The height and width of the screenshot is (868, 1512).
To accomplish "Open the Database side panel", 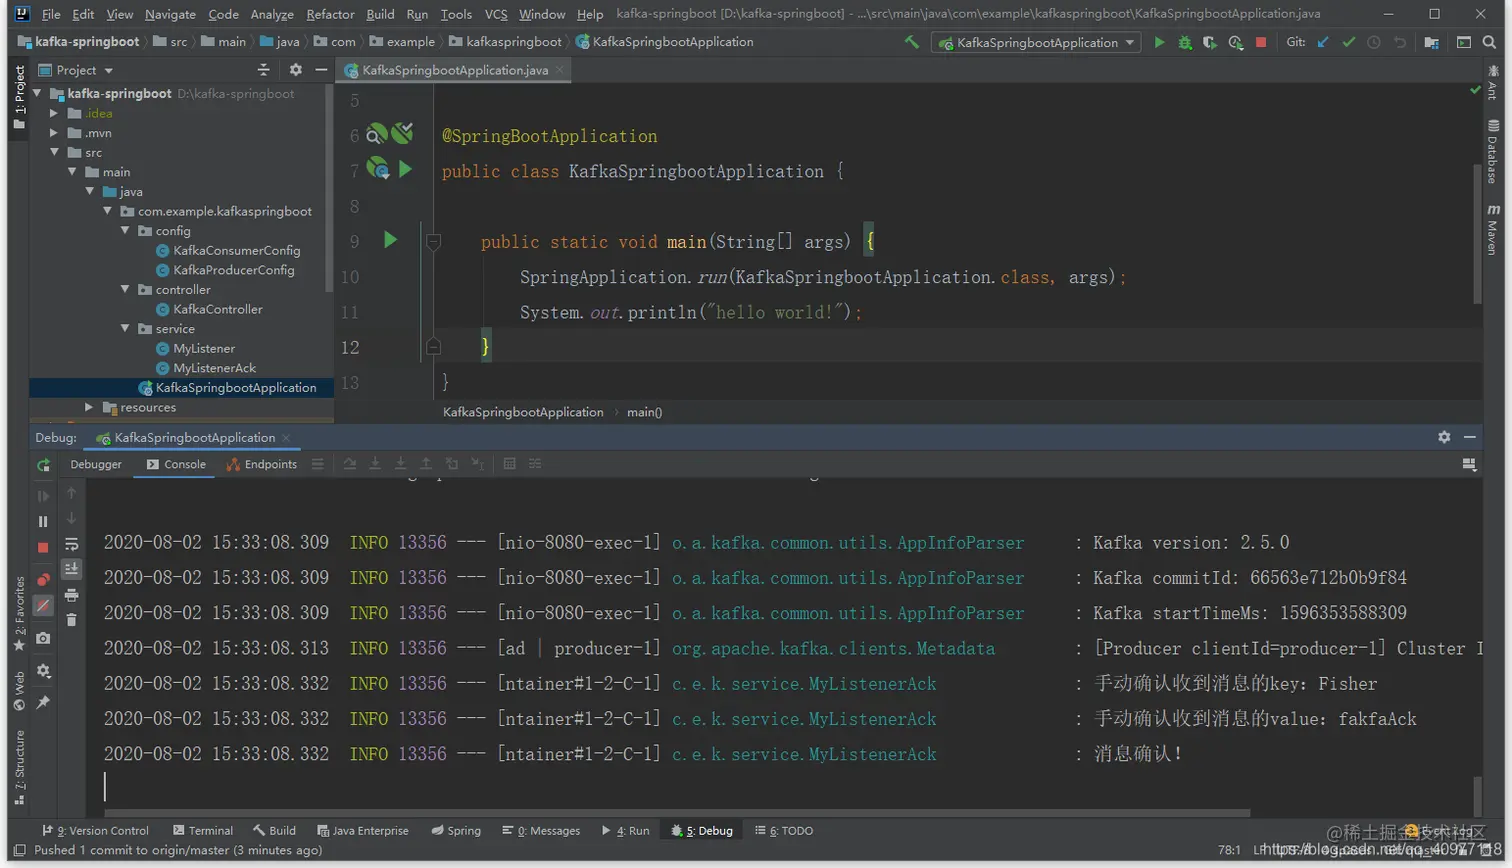I will point(1493,151).
